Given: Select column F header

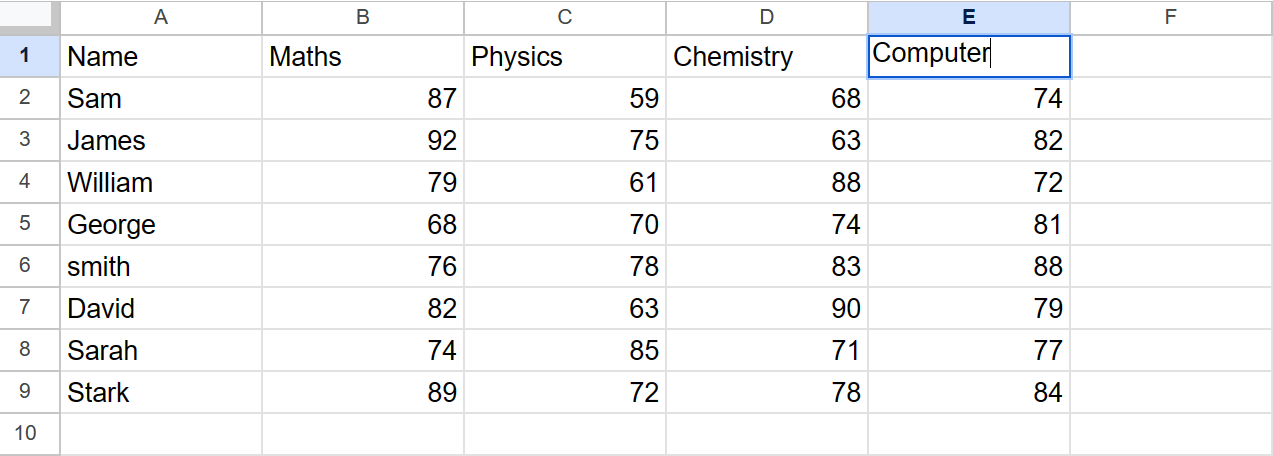Looking at the screenshot, I should (x=1171, y=17).
